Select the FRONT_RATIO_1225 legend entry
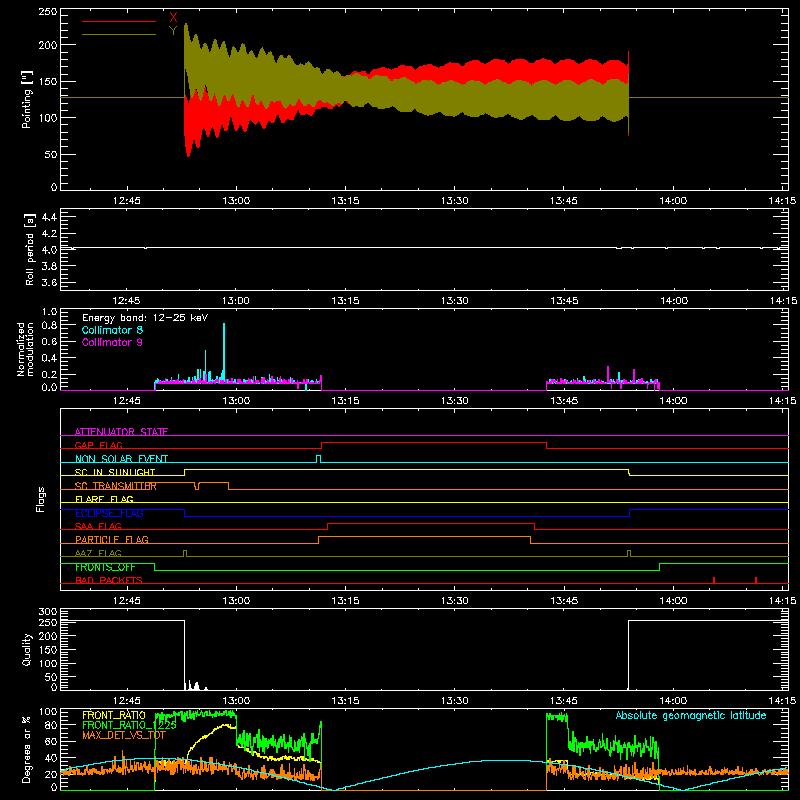 pyautogui.click(x=129, y=724)
